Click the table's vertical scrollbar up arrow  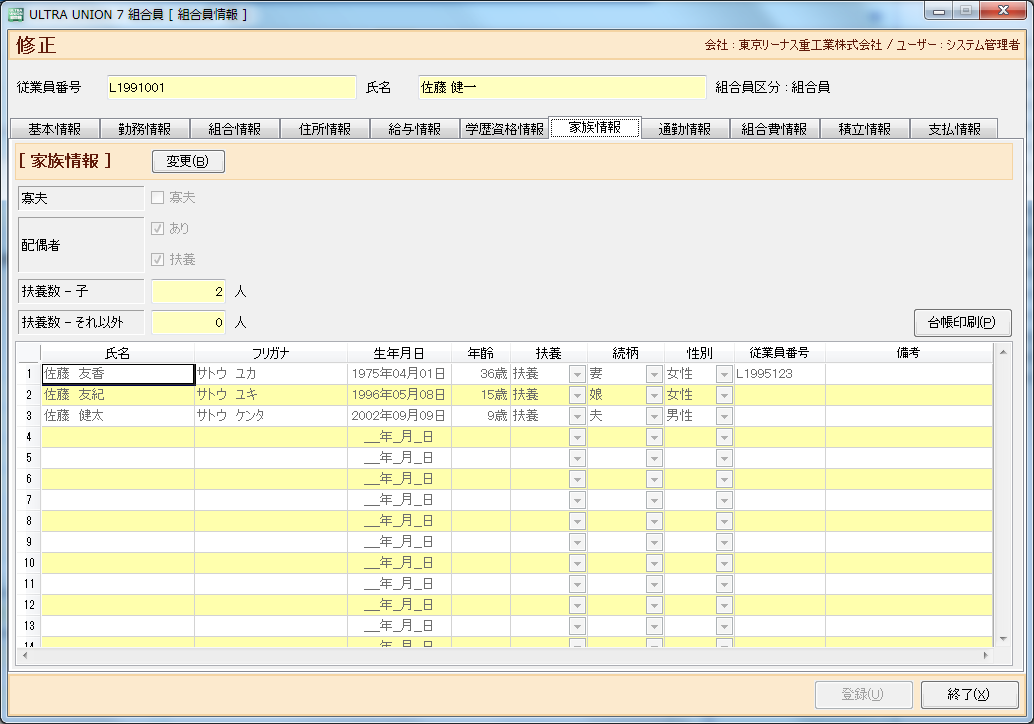click(1003, 353)
